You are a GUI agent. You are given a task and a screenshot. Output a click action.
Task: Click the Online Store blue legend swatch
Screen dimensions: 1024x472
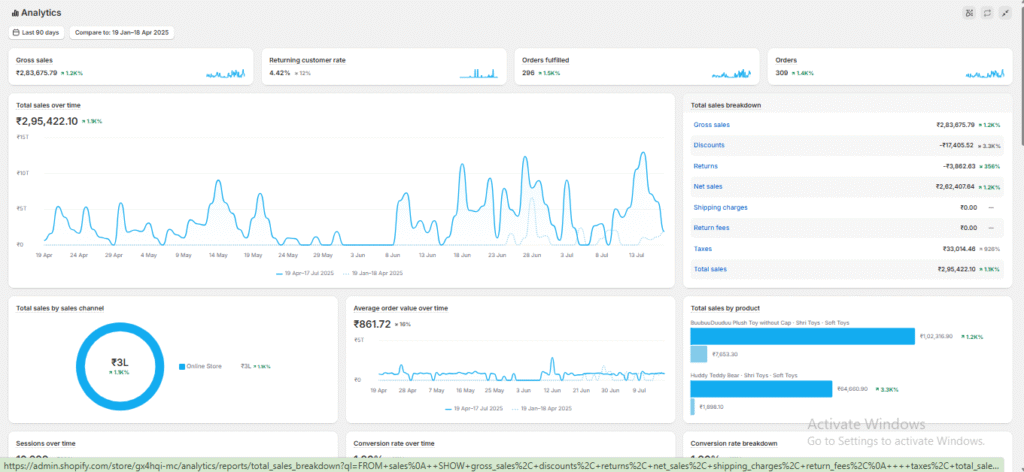[x=182, y=366]
